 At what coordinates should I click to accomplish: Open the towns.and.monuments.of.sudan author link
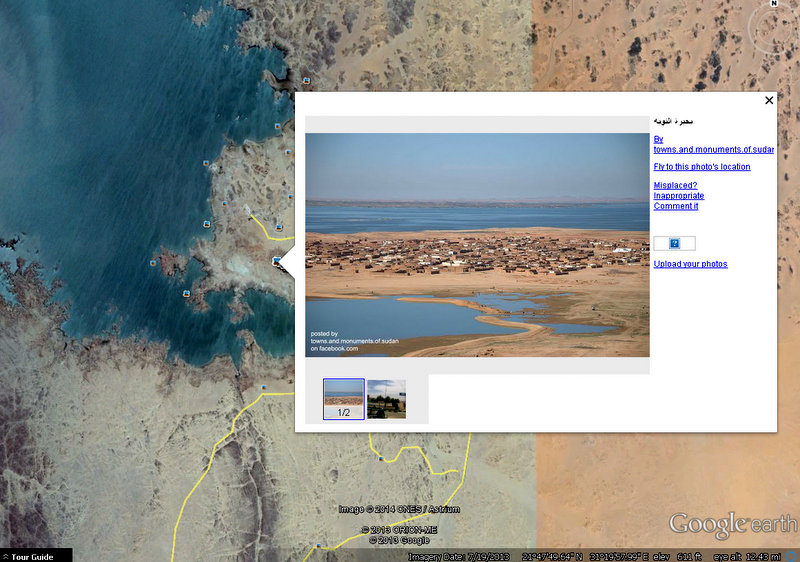tap(713, 144)
